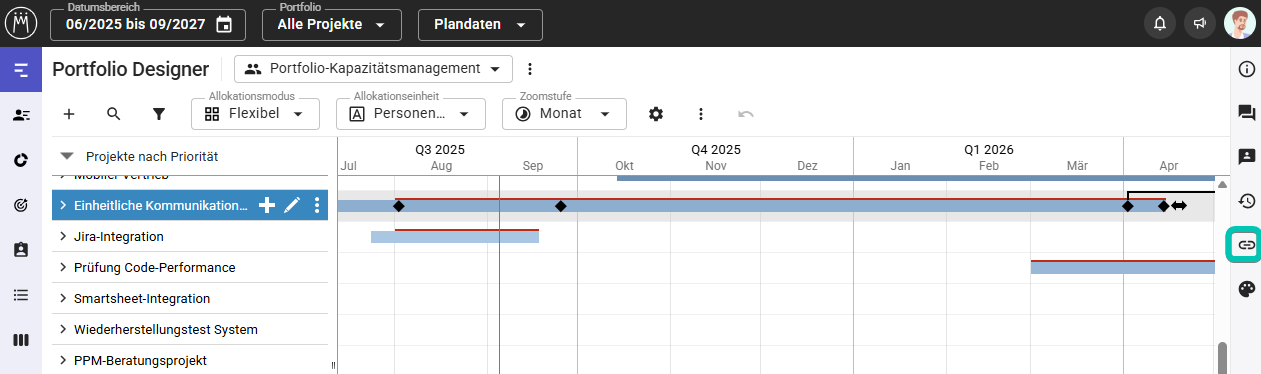
Task: Open the links panel icon
Action: pos(1246,244)
